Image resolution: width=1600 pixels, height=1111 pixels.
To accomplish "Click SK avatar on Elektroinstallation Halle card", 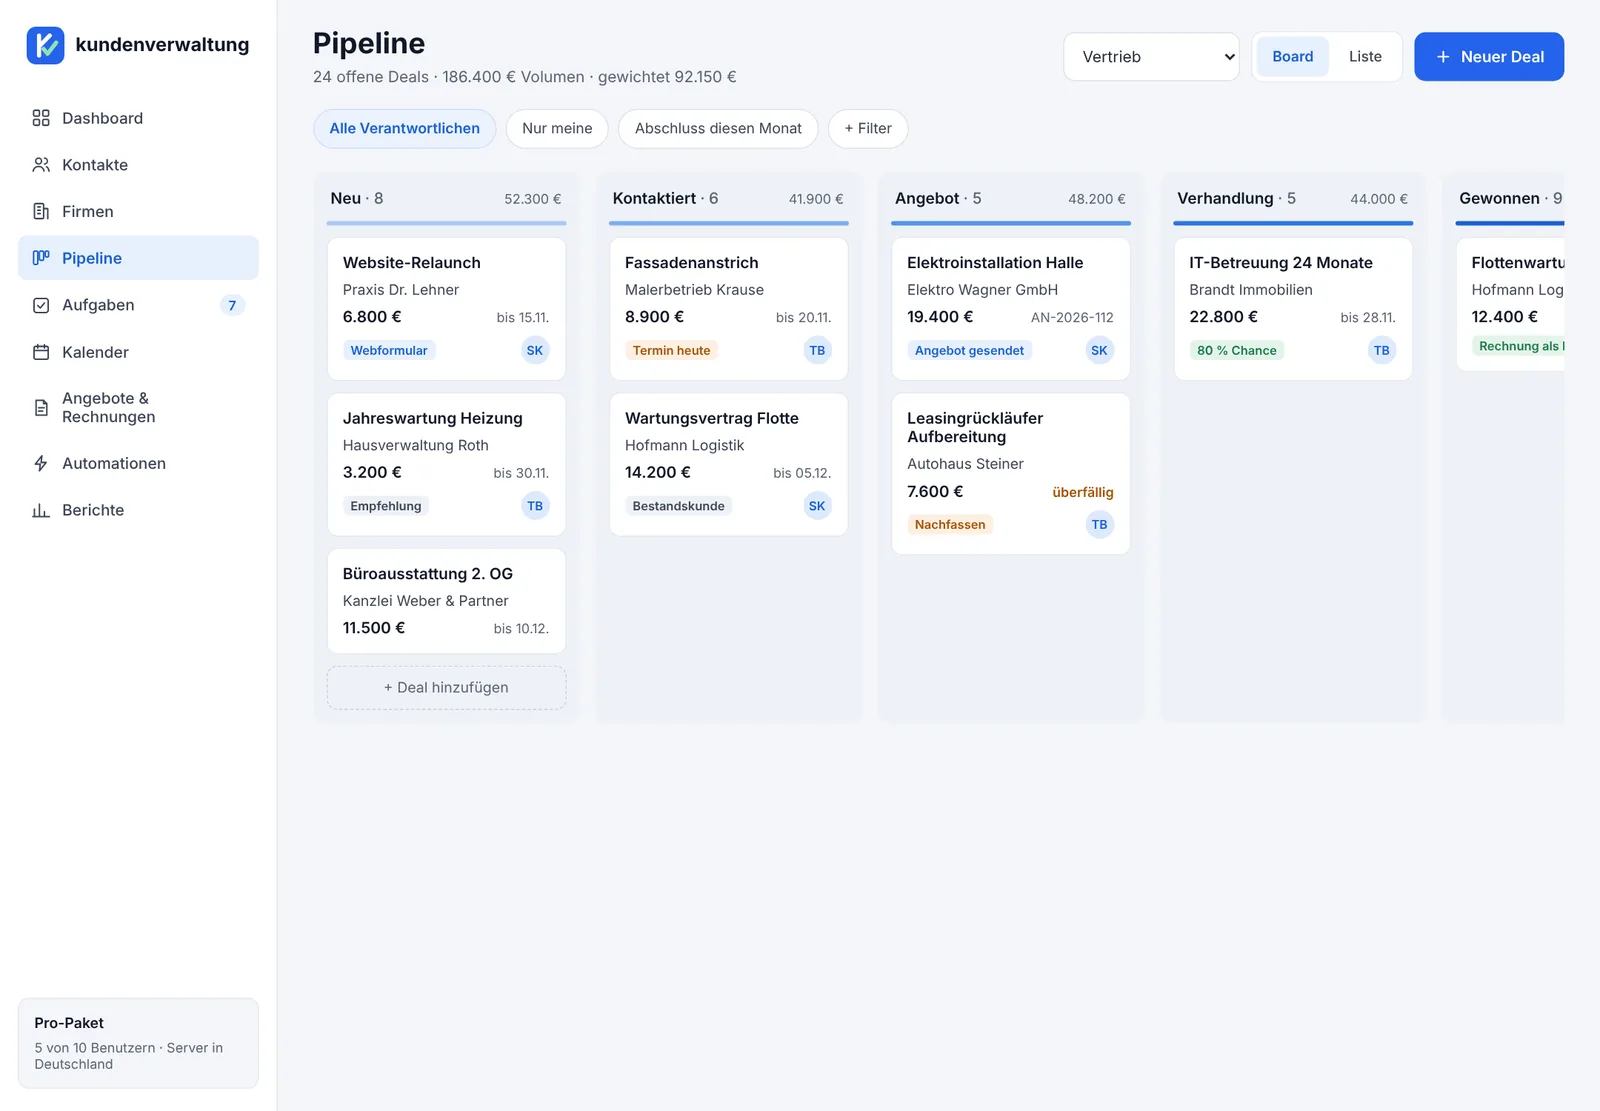I will [x=1099, y=350].
